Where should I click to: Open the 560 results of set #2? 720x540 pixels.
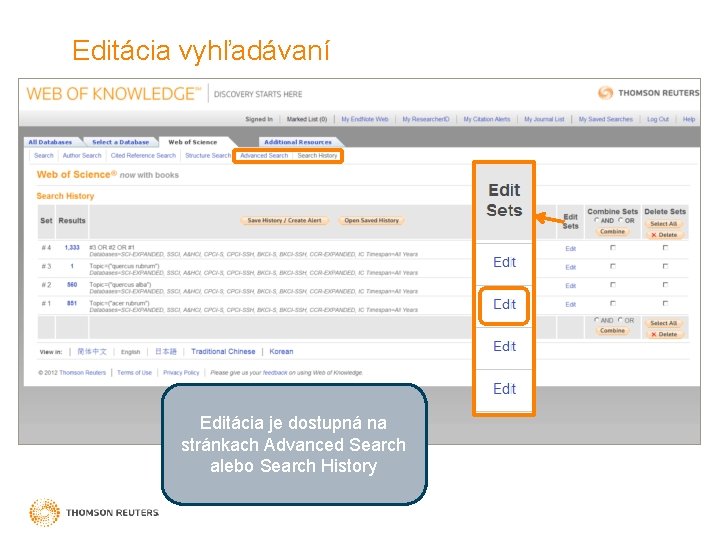pos(72,285)
